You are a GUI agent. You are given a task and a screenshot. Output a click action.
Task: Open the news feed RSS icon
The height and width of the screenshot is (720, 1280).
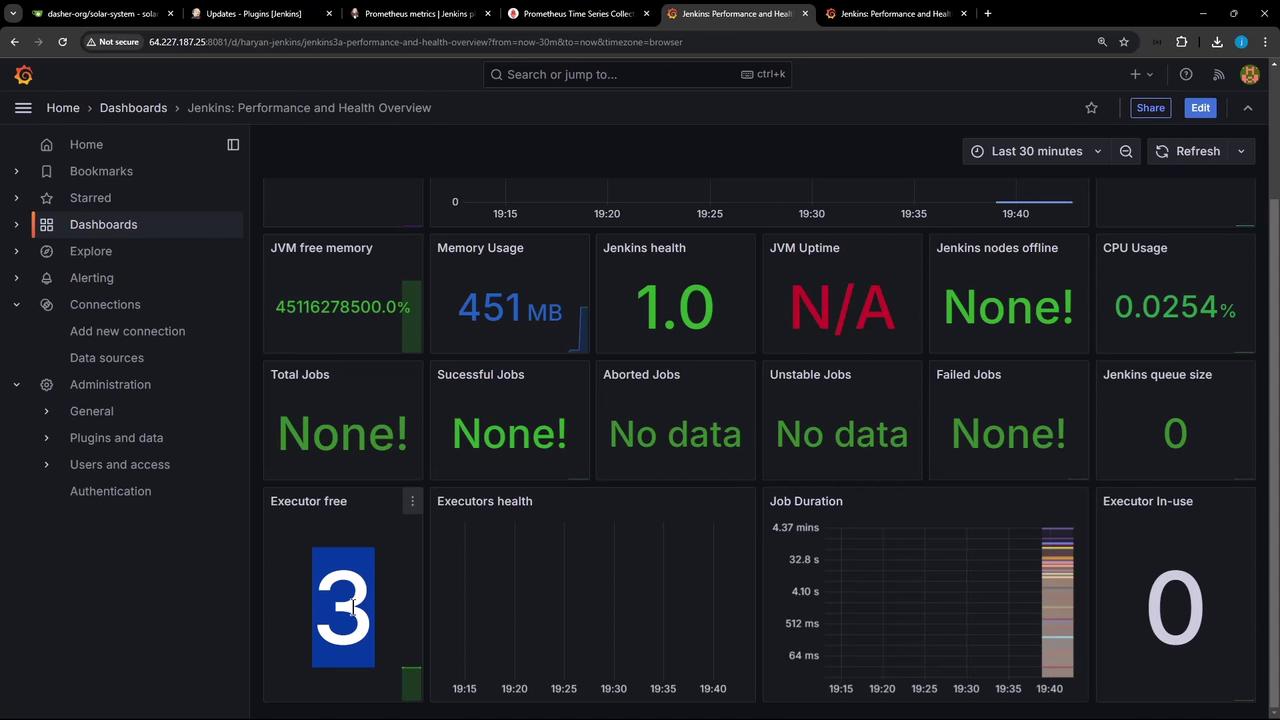[x=1218, y=74]
